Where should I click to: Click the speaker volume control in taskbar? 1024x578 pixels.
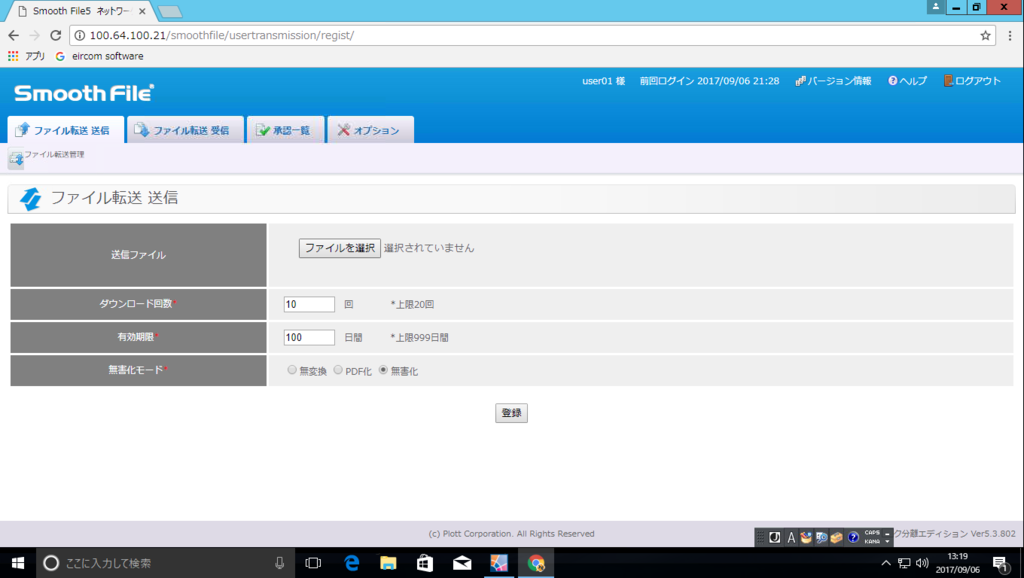click(x=921, y=563)
